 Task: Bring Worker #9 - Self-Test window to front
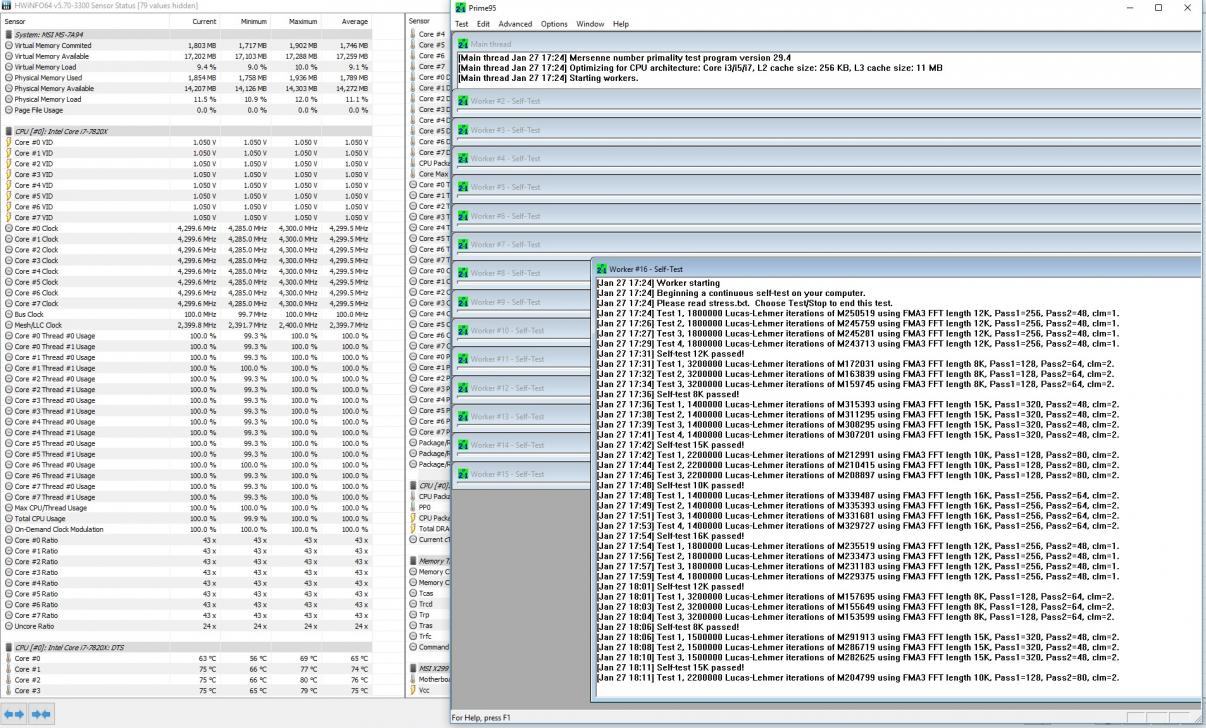pyautogui.click(x=523, y=302)
